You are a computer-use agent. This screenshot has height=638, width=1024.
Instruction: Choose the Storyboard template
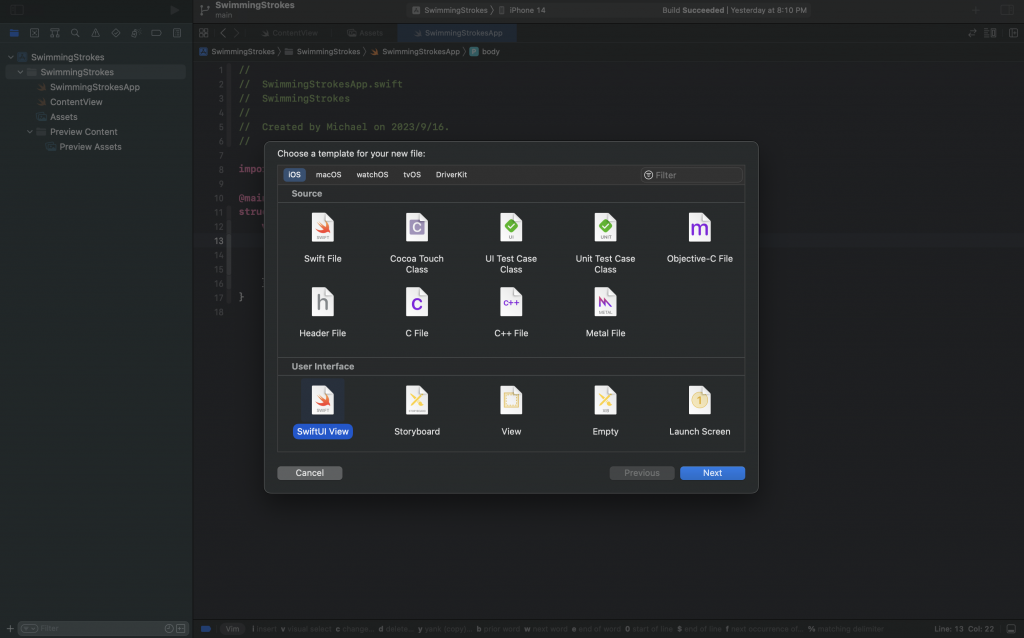(417, 411)
